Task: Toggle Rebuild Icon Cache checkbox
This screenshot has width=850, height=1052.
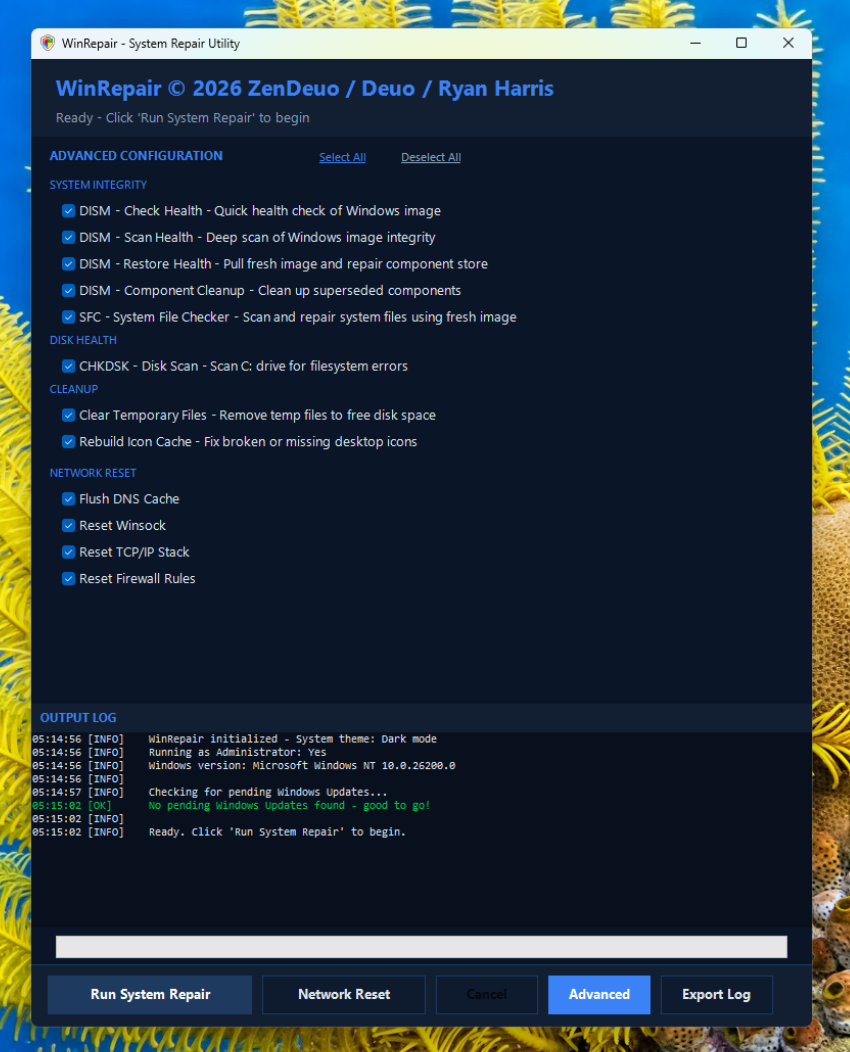Action: click(x=69, y=442)
